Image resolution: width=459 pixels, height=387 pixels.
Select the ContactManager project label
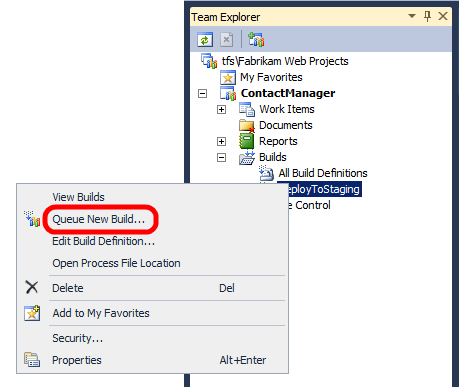[x=288, y=93]
